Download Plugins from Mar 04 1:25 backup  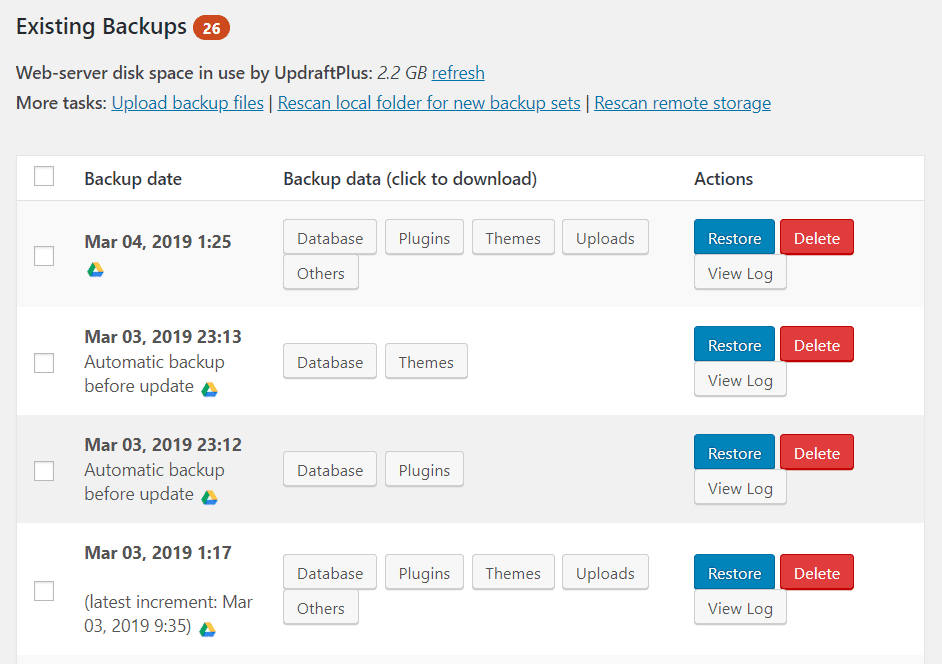click(424, 238)
